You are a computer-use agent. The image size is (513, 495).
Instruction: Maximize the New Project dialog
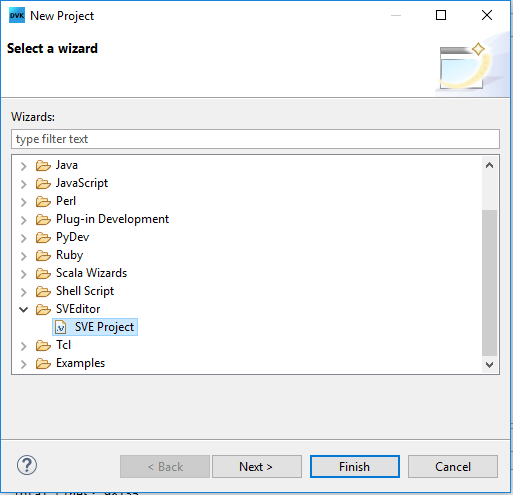pos(441,15)
